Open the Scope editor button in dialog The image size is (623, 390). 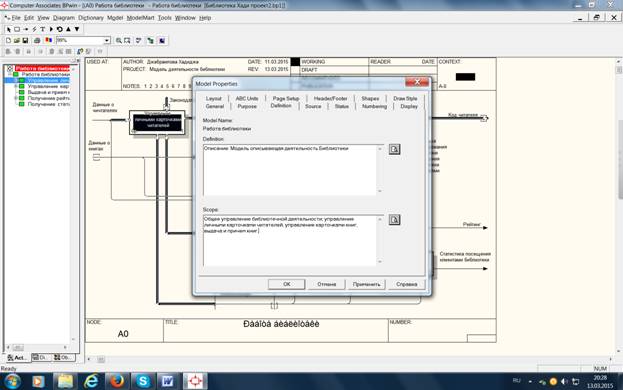pyautogui.click(x=394, y=220)
